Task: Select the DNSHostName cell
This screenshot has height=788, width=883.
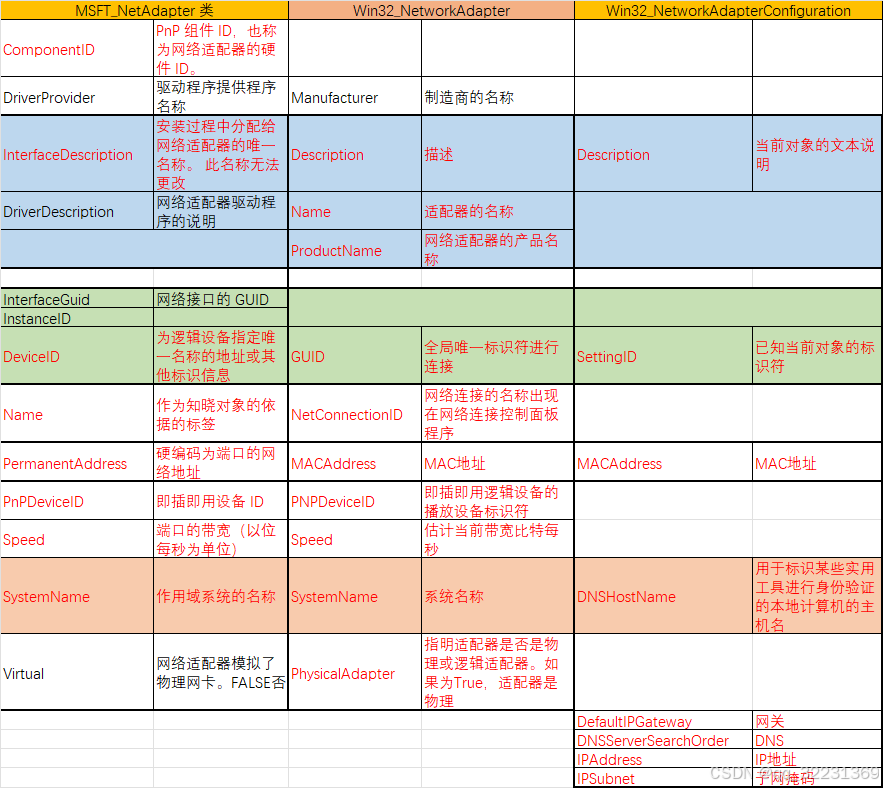Action: (x=663, y=595)
